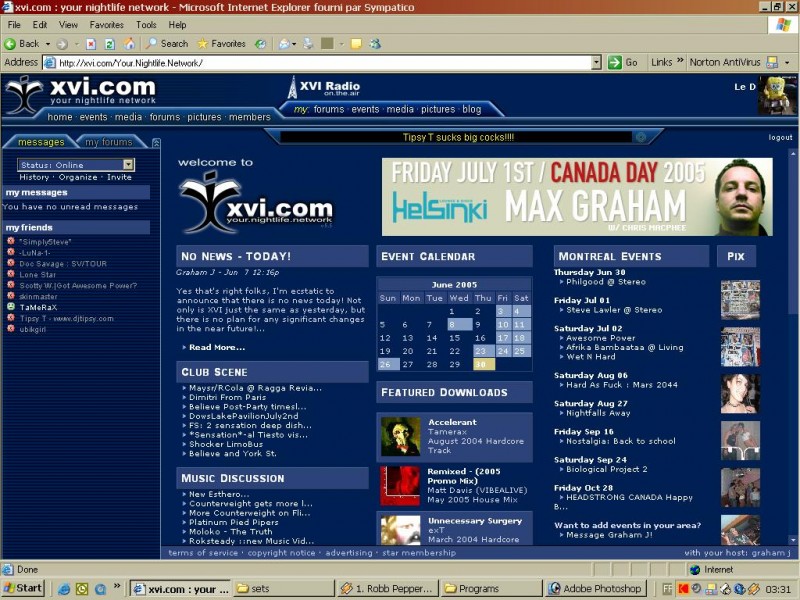
Task: Click the Messenger toolbar icon
Action: (376, 44)
